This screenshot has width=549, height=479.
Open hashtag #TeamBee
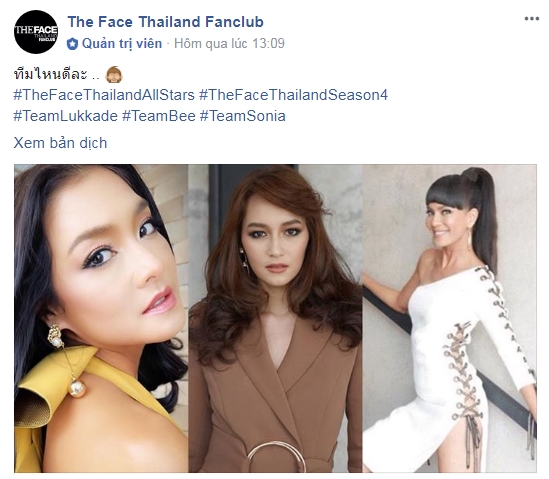pos(159,116)
